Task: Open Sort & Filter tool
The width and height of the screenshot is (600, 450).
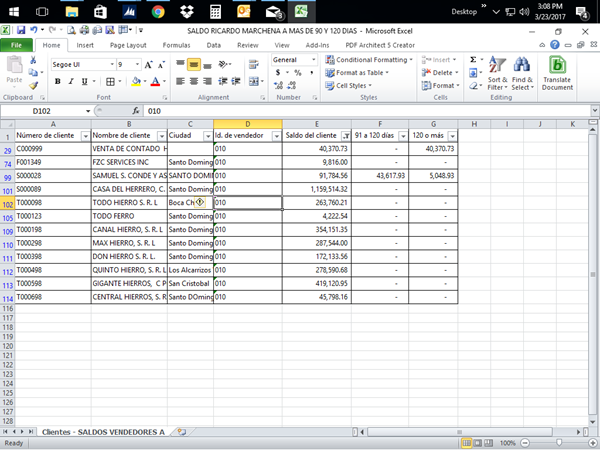Action: tap(498, 72)
